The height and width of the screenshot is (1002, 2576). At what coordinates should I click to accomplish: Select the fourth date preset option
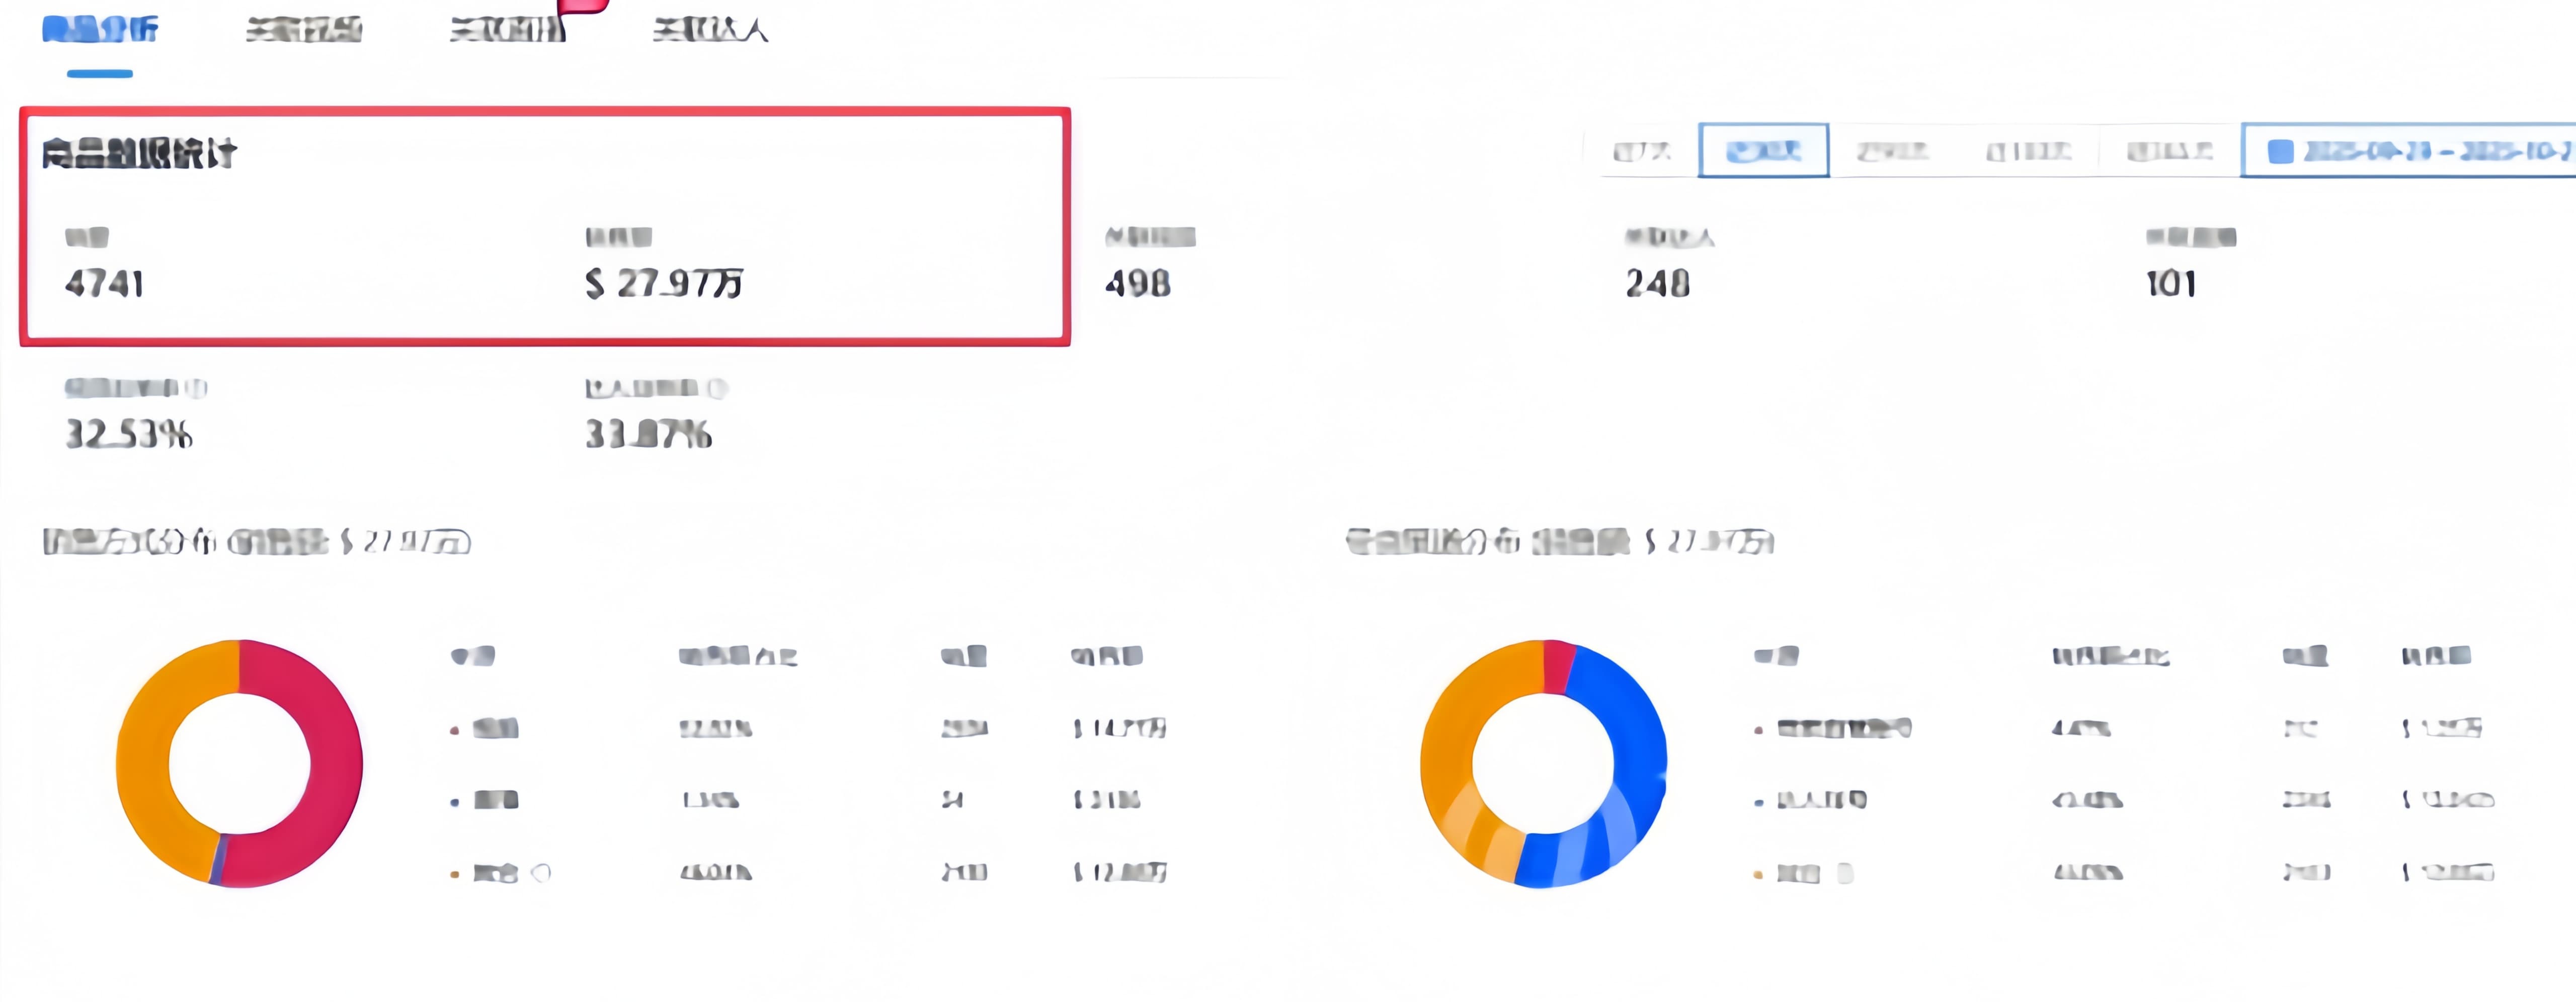point(2028,151)
